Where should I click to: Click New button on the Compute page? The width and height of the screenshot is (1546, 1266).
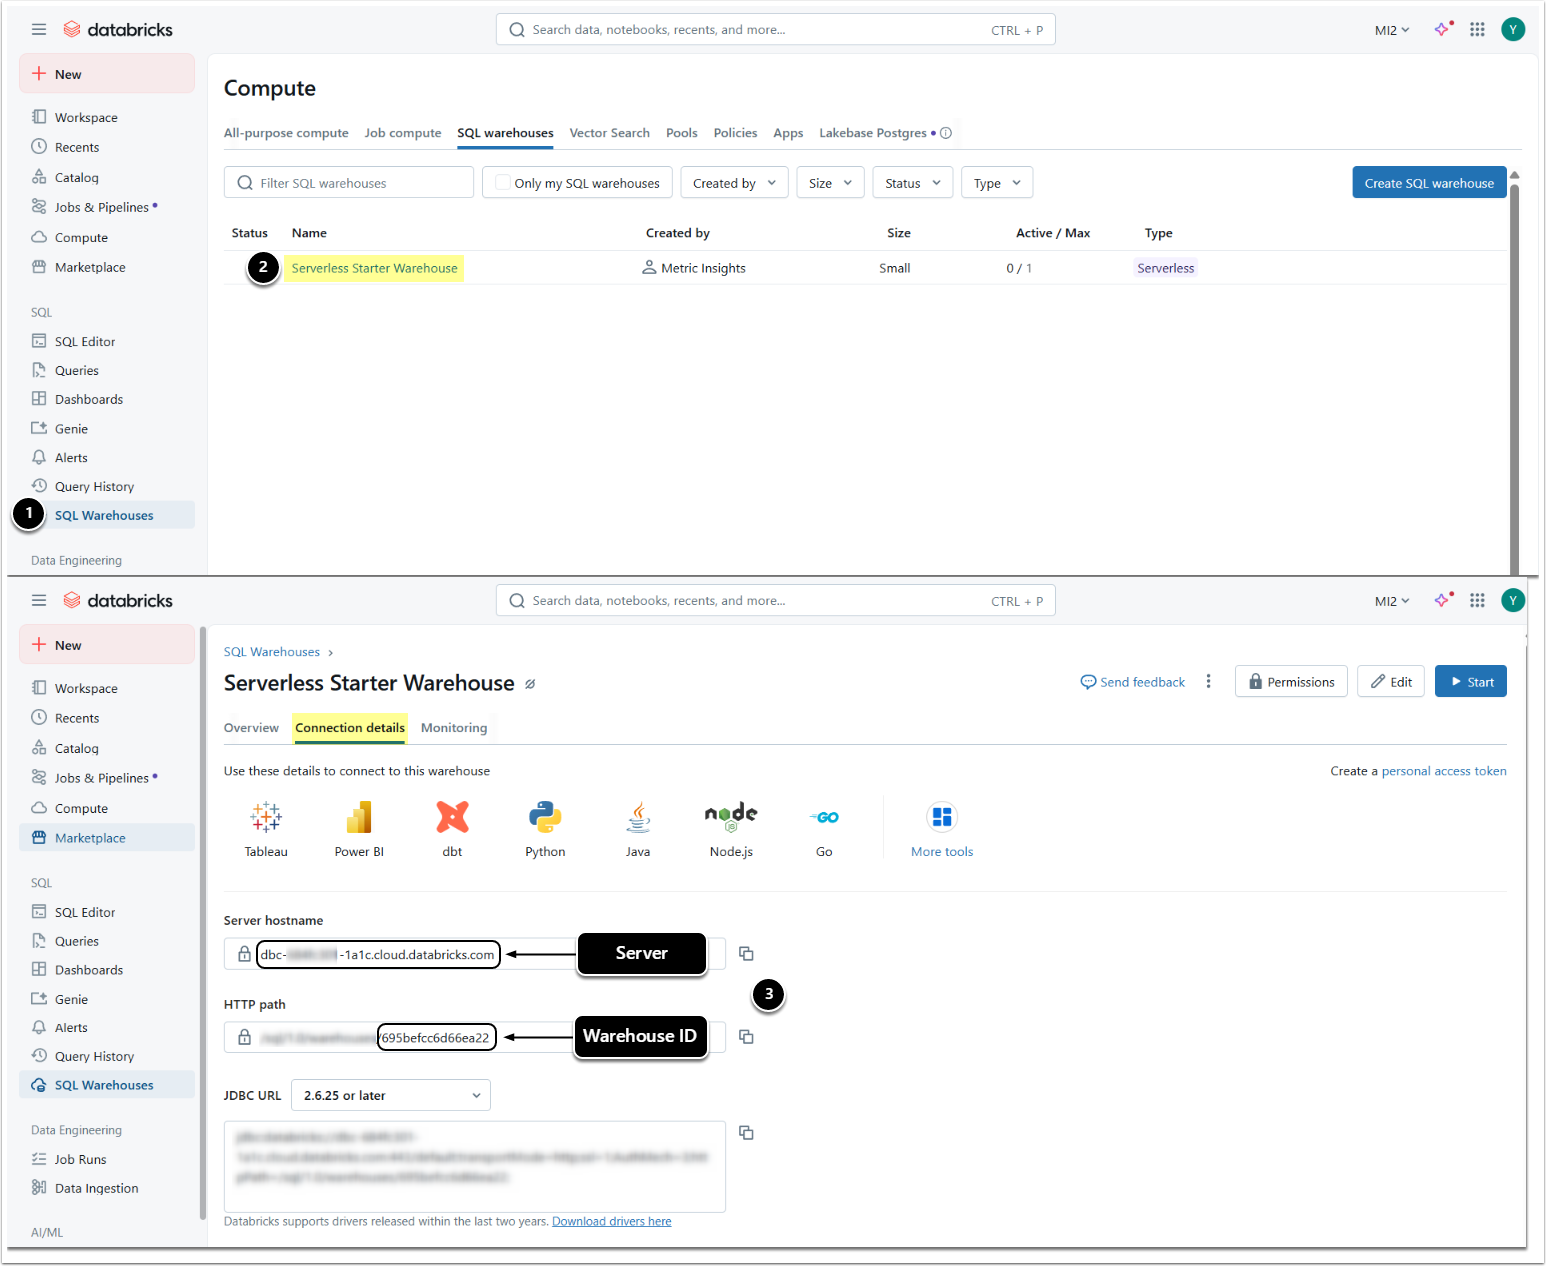click(107, 74)
